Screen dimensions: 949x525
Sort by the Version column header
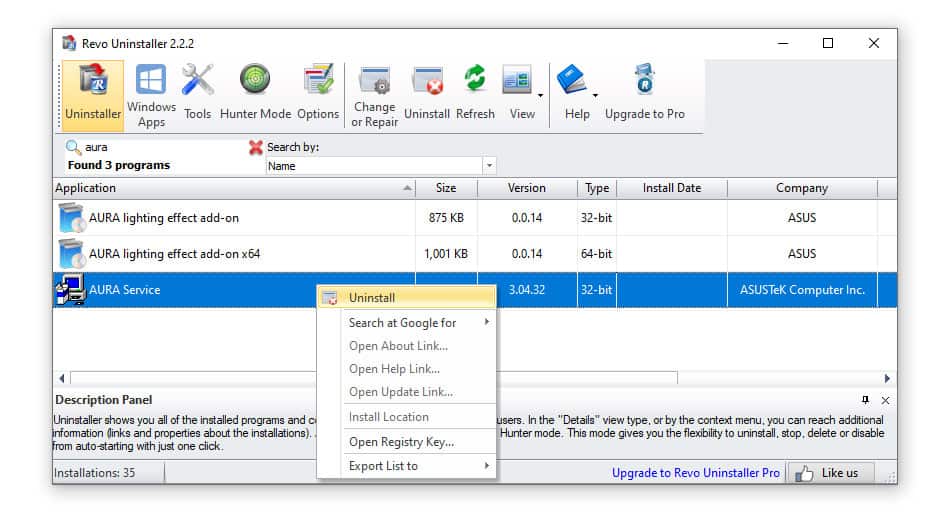pos(527,188)
